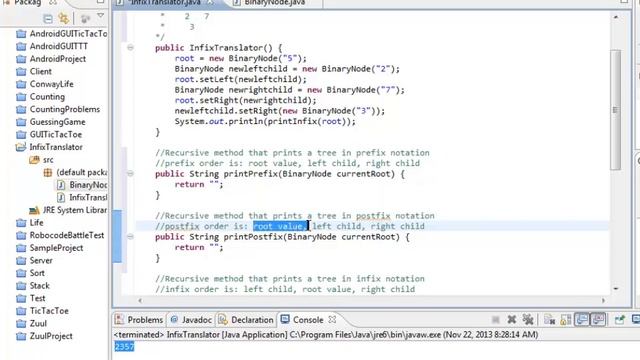The image size is (640, 360).
Task: Select the CountingProblems project
Action: coord(58,109)
